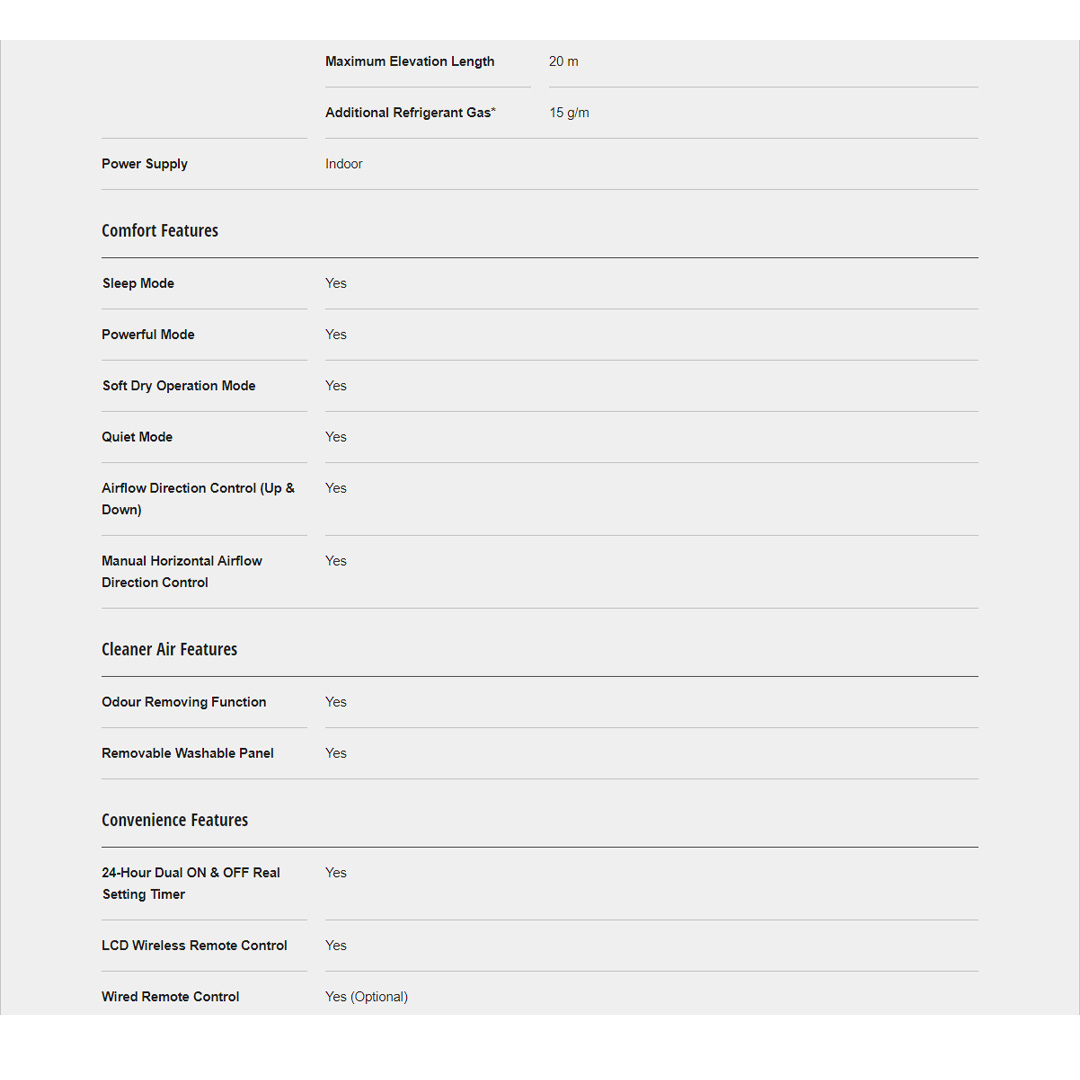Click the Wired Remote Control label
The image size is (1080, 1080).
(x=171, y=996)
